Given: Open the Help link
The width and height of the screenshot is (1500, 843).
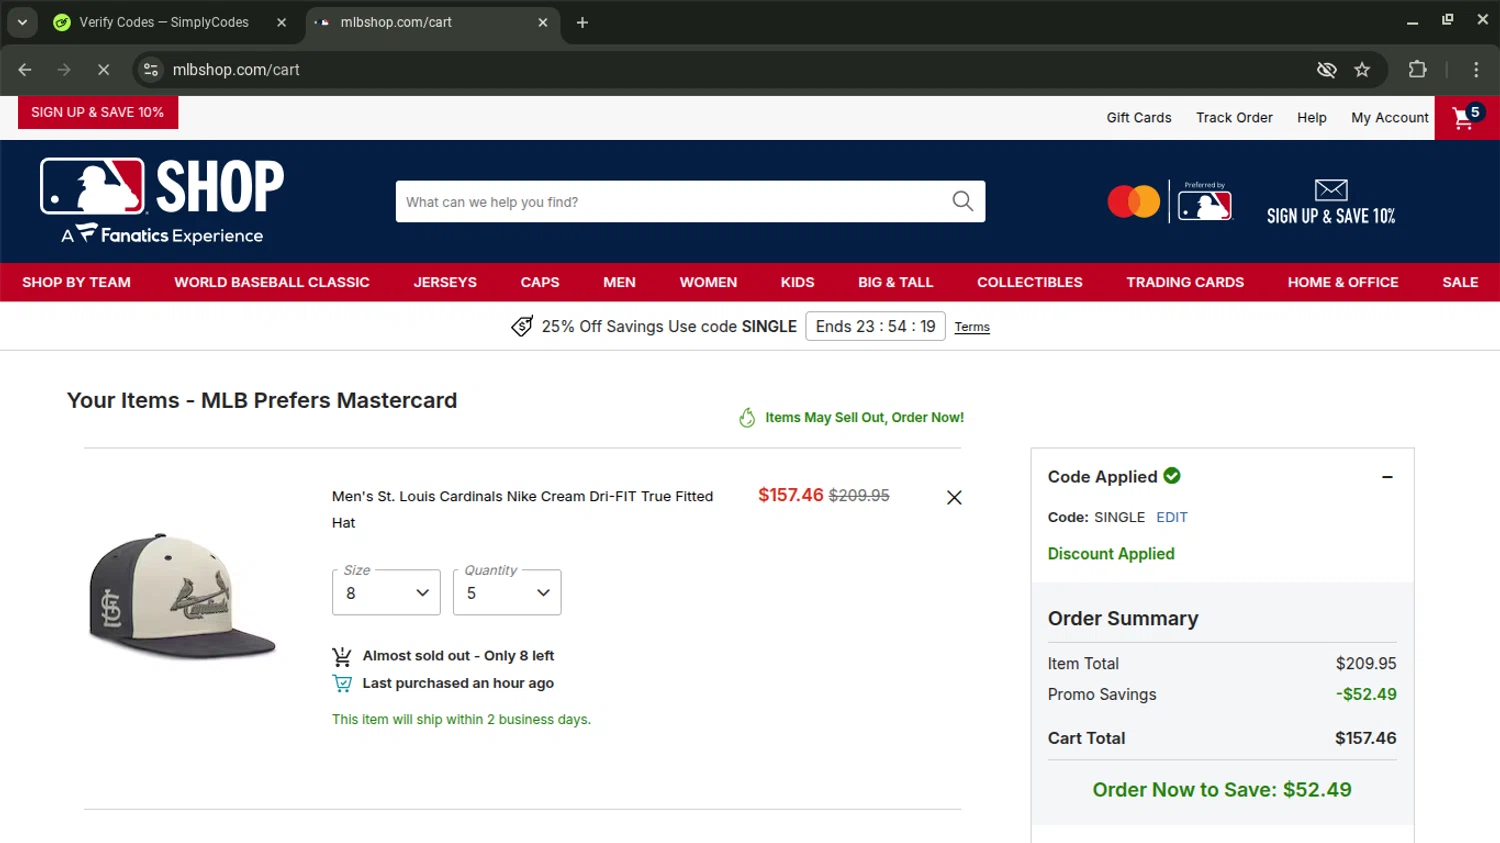Looking at the screenshot, I should point(1312,117).
